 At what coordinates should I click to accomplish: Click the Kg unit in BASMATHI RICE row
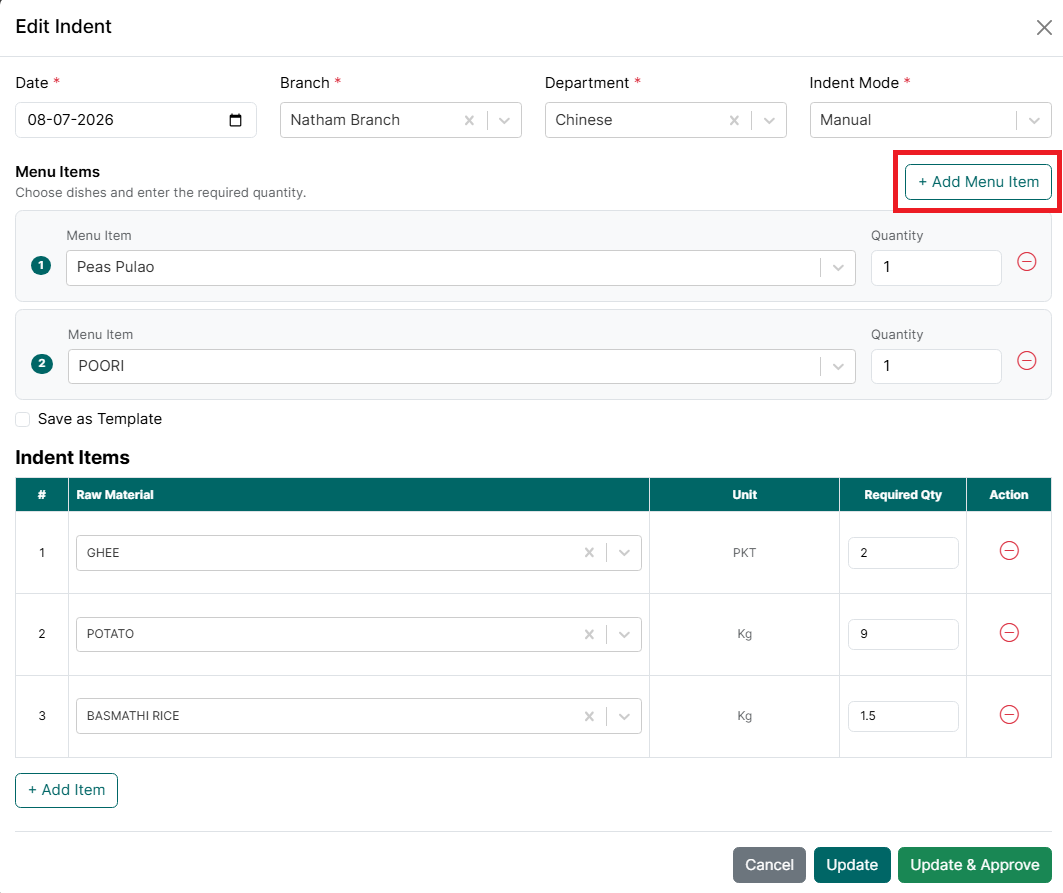[744, 716]
